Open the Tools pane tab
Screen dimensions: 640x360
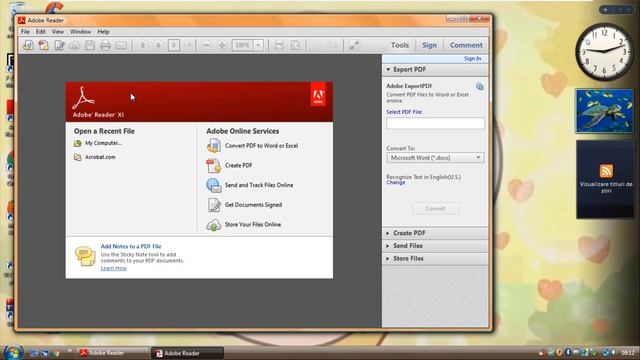400,45
